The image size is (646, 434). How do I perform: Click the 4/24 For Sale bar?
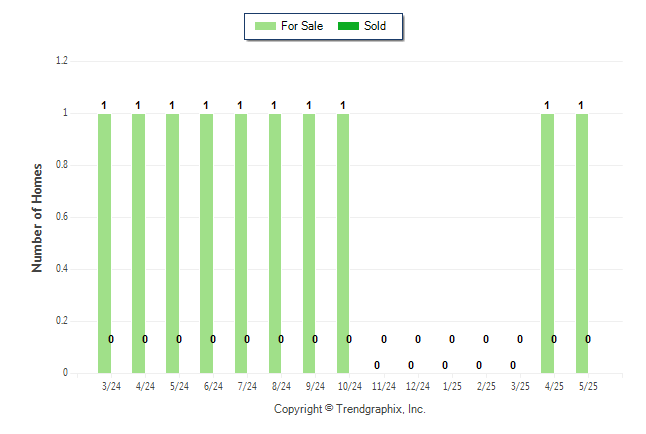click(138, 244)
